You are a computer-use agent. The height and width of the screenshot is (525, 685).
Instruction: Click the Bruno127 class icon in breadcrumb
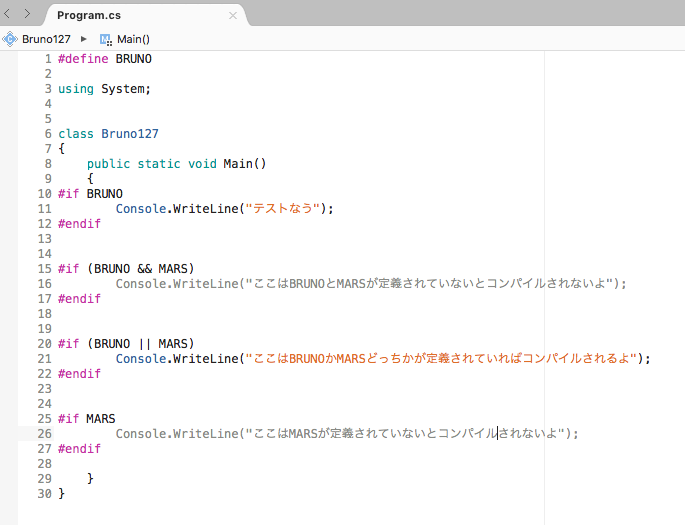tap(10, 39)
